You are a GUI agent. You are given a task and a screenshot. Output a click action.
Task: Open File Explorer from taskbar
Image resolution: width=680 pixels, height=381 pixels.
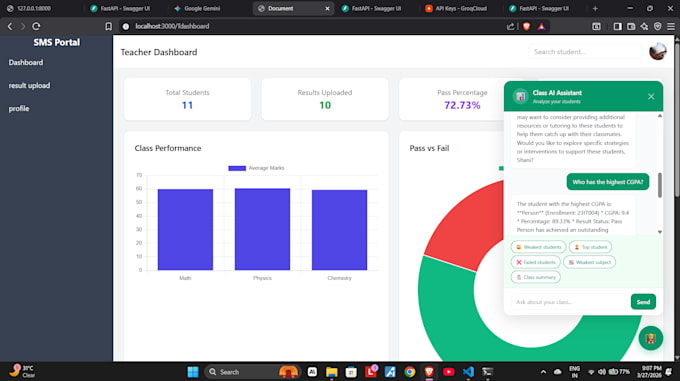(332, 372)
